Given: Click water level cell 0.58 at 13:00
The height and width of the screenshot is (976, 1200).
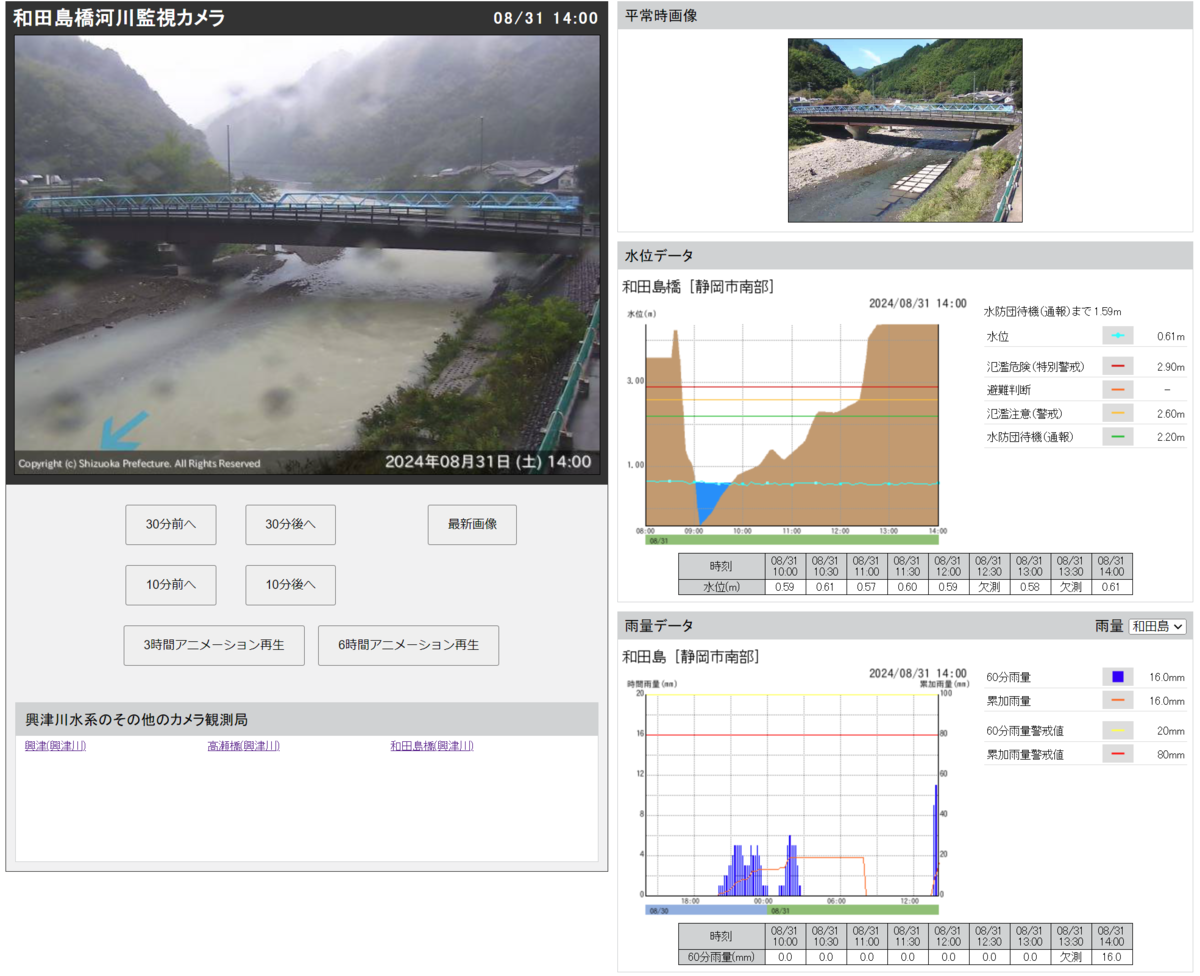Looking at the screenshot, I should pyautogui.click(x=1030, y=587).
